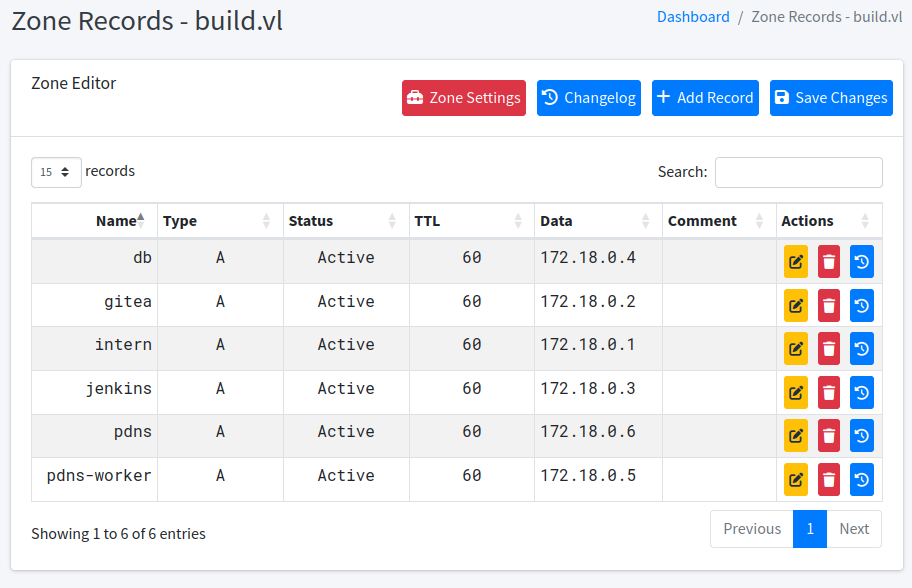Focus the Search input field
The height and width of the screenshot is (588, 912).
798,172
